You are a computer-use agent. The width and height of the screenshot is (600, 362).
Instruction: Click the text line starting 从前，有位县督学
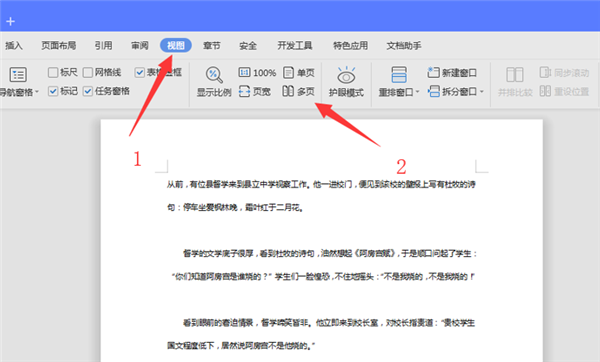pos(321,184)
